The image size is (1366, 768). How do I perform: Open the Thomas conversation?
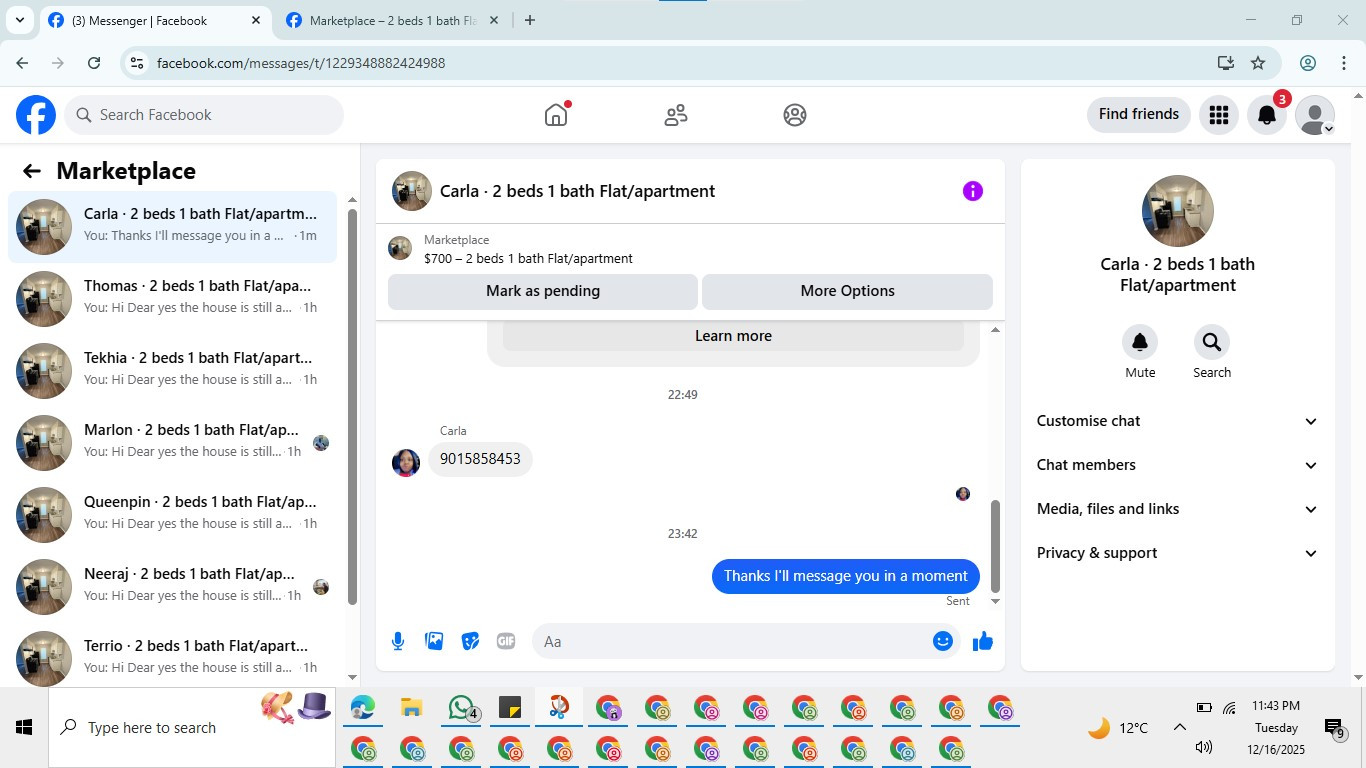point(173,299)
